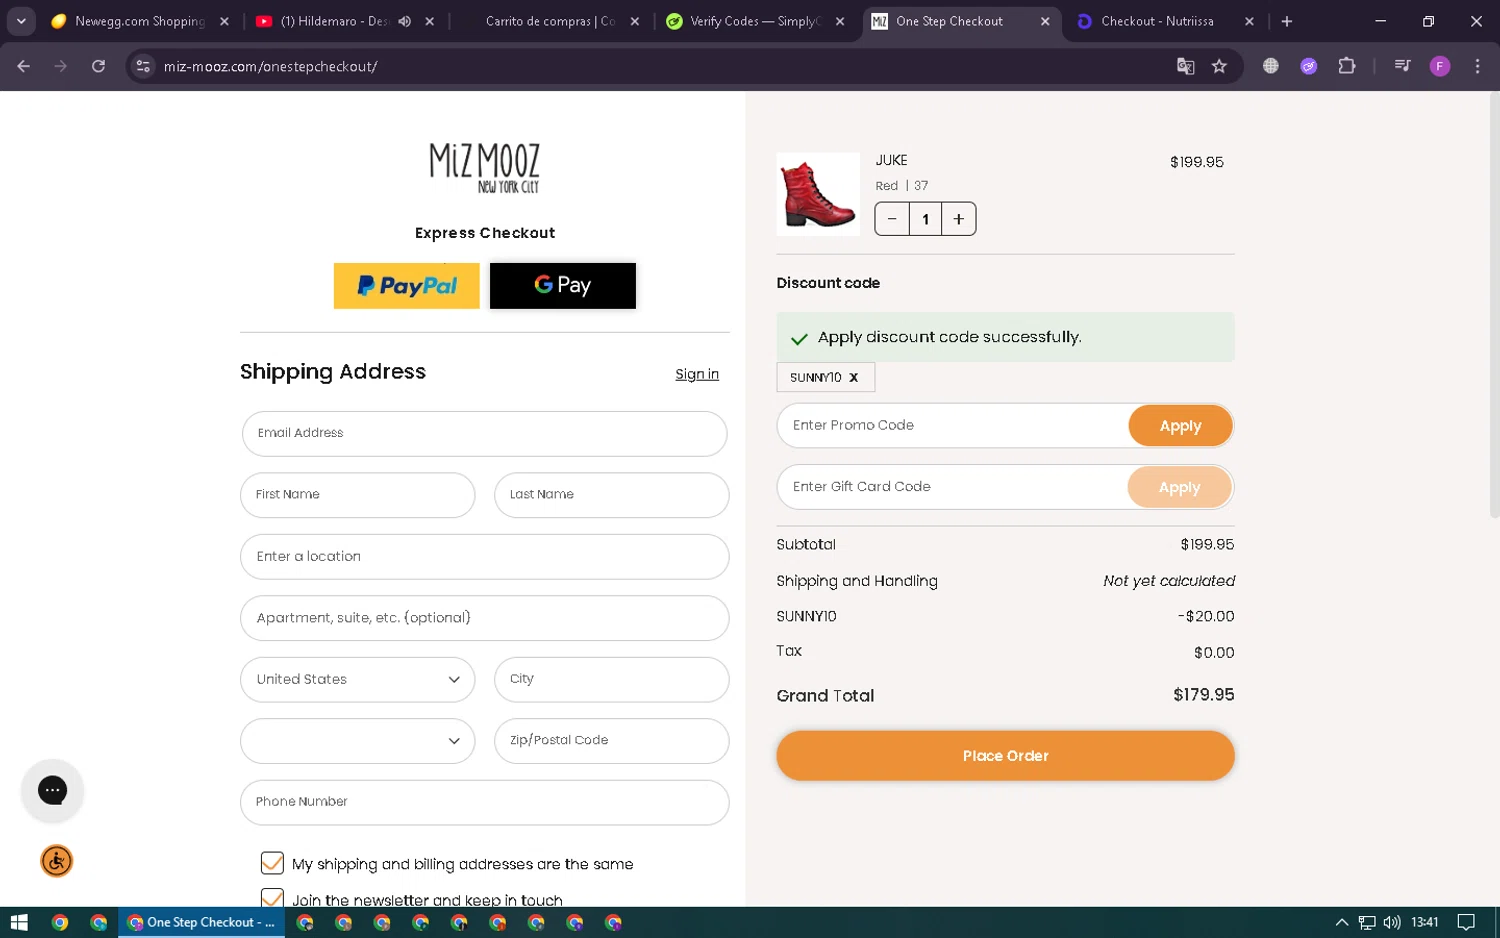Screen dimensions: 1500x938
Task: Reload the current page
Action: (98, 66)
